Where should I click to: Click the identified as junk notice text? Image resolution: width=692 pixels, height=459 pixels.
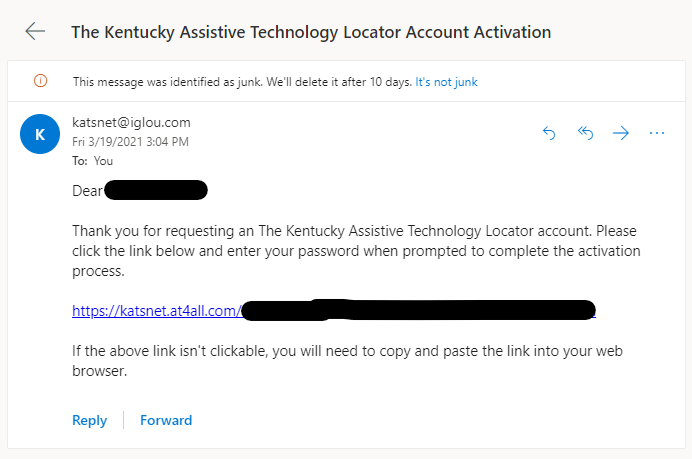(x=242, y=82)
